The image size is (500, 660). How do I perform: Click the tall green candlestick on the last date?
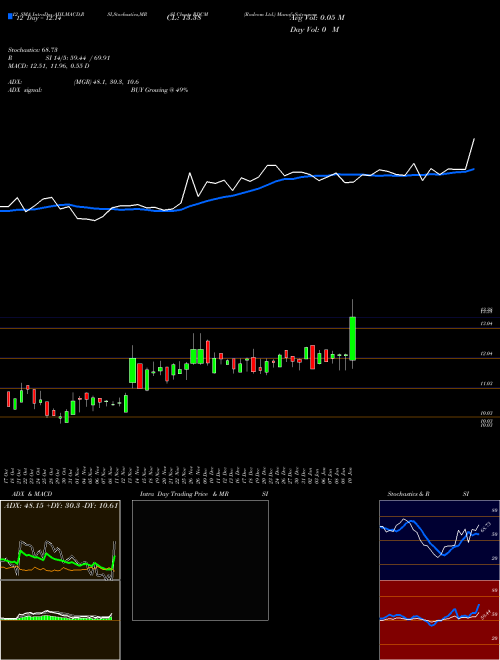[353, 338]
